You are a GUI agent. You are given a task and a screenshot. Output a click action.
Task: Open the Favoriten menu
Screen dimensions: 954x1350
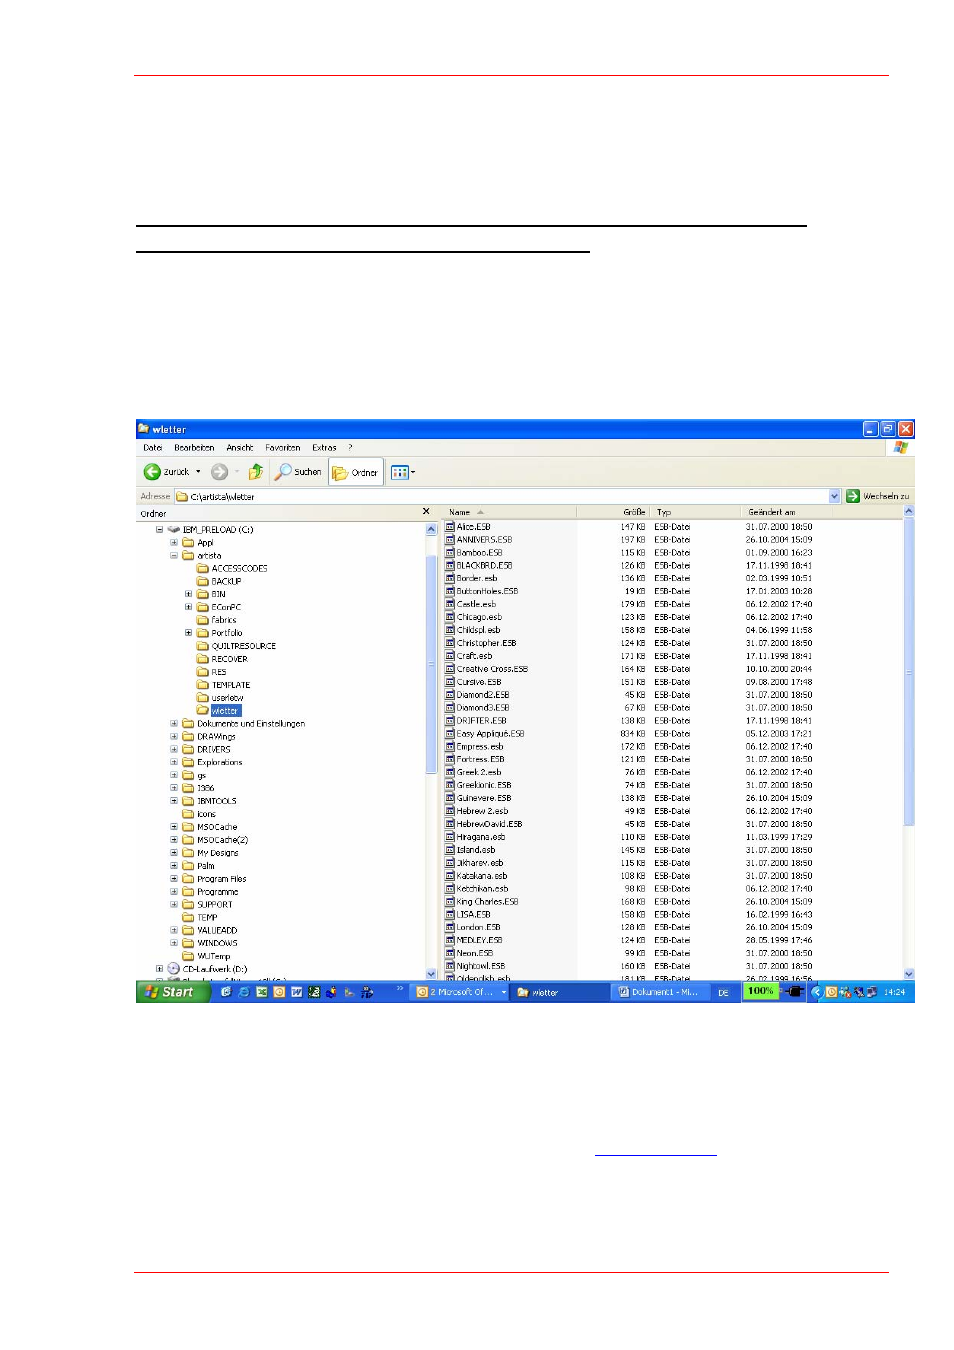pyautogui.click(x=283, y=448)
